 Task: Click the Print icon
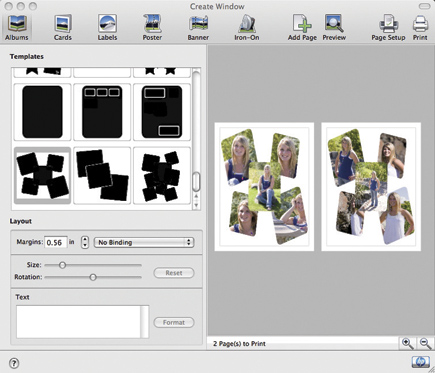pyautogui.click(x=420, y=27)
